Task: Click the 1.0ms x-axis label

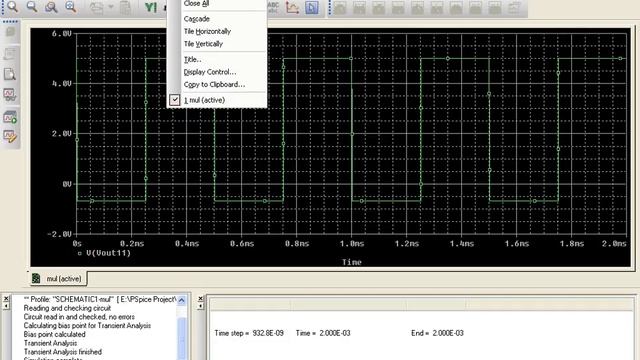Action: [x=352, y=244]
